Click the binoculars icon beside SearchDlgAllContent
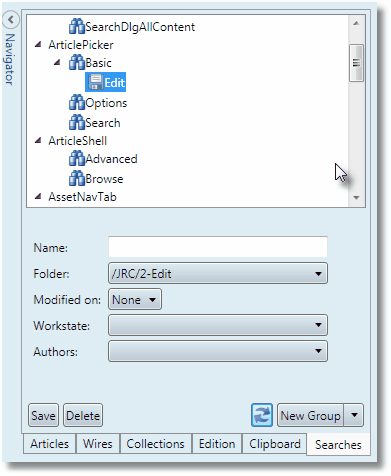Image resolution: width=391 pixels, height=476 pixels. (x=77, y=26)
